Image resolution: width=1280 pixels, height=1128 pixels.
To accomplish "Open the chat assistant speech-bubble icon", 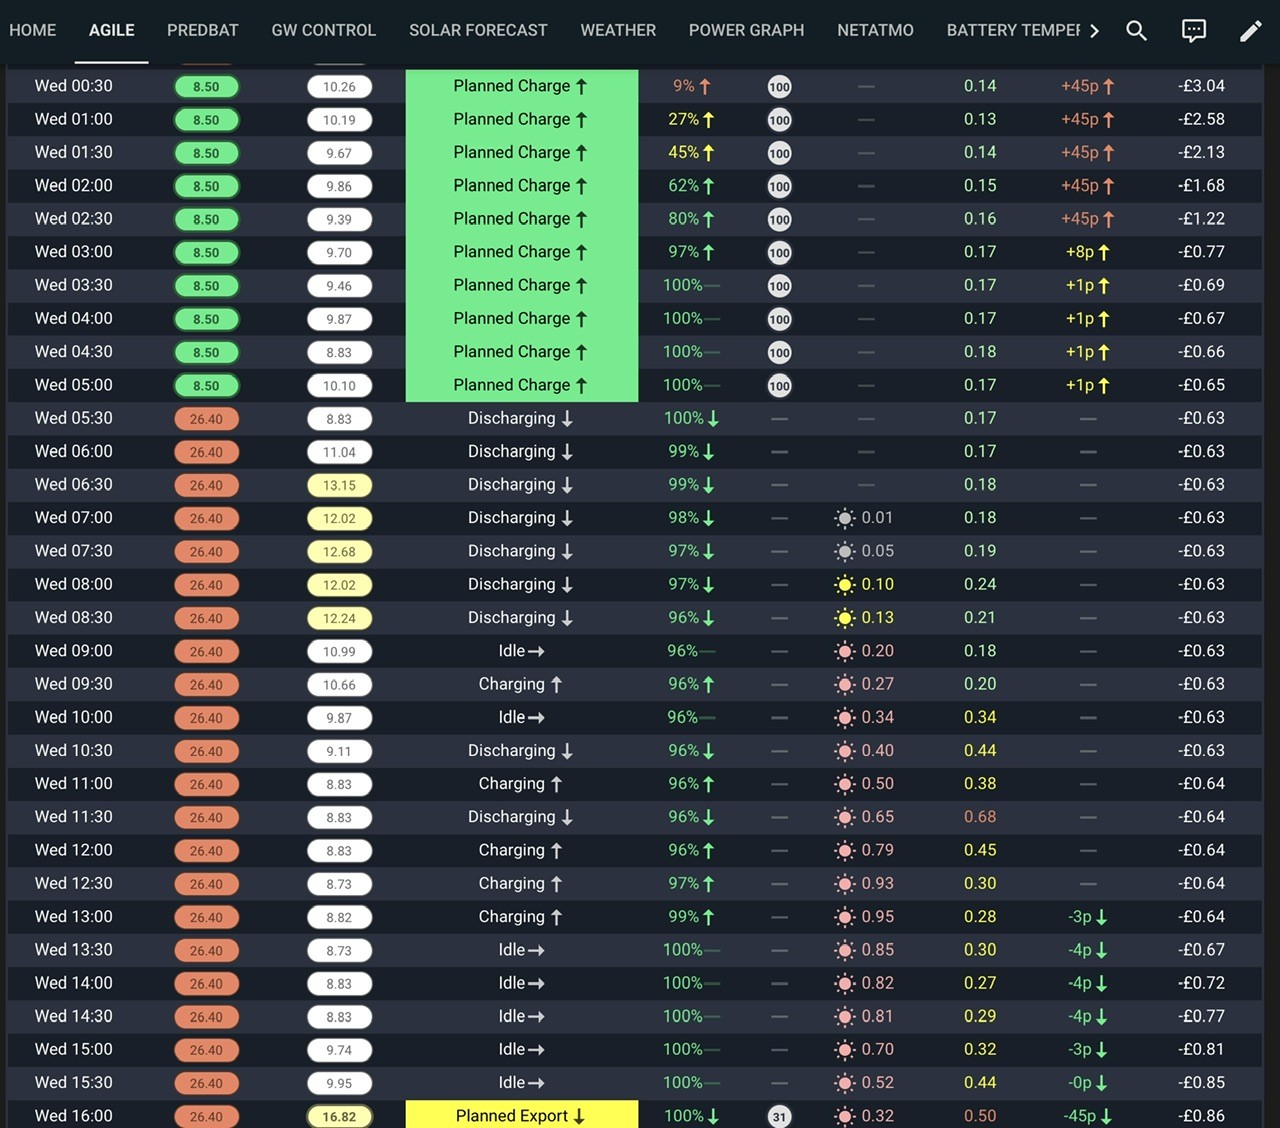I will click(1194, 31).
